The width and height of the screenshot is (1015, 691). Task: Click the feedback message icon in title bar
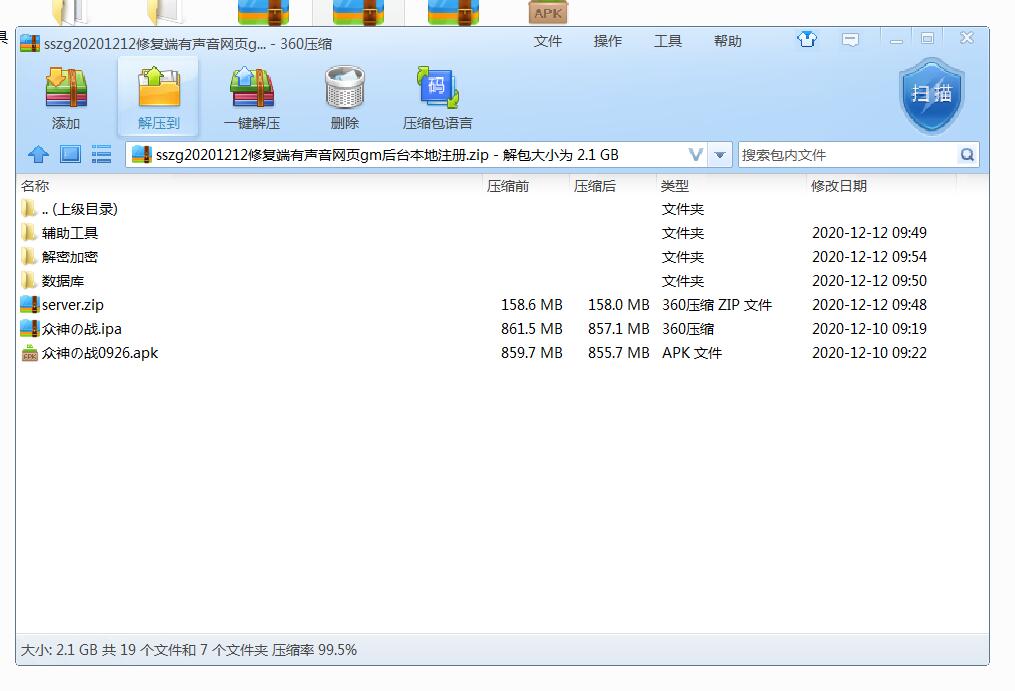851,40
